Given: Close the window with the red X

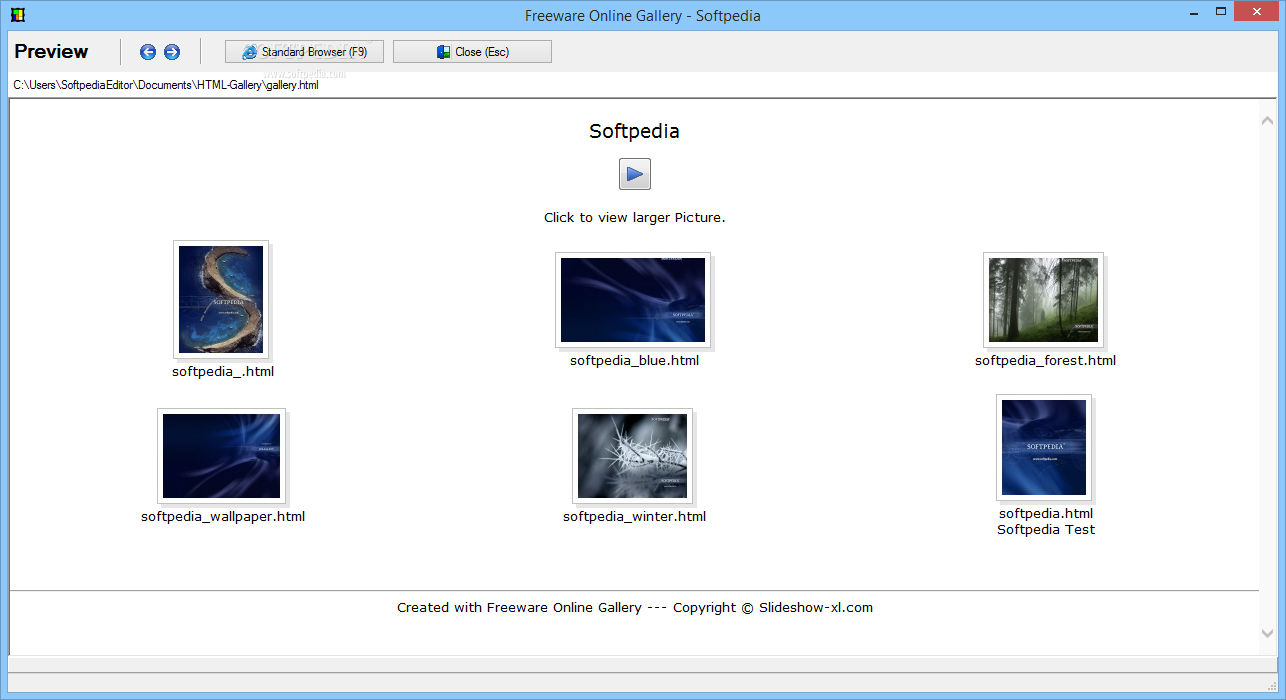Looking at the screenshot, I should [1258, 12].
